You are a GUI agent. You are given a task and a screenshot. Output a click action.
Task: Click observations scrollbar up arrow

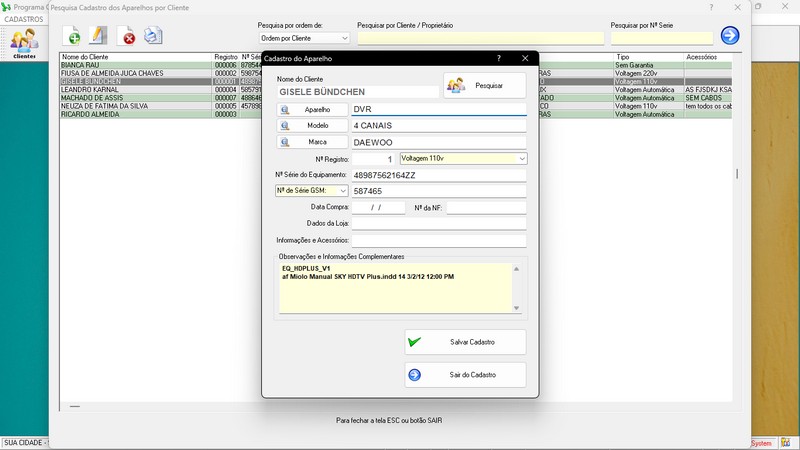click(516, 269)
